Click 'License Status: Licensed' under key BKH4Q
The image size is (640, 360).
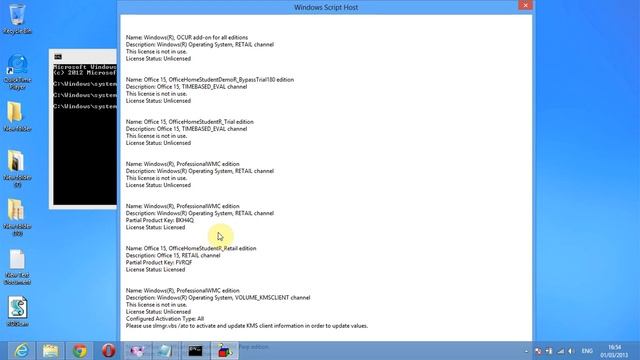(155, 227)
